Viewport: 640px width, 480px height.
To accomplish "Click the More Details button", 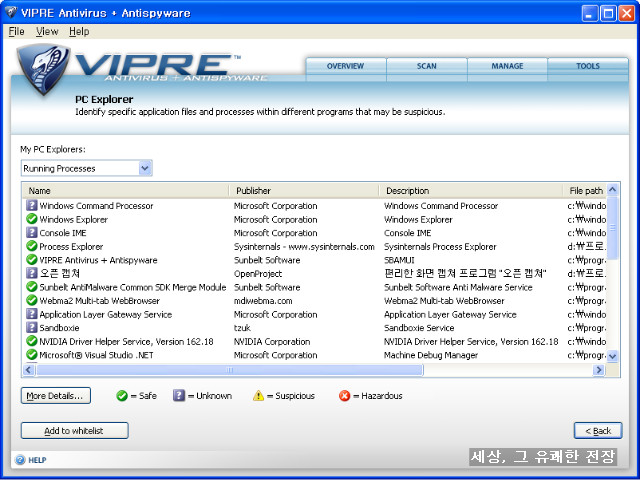I will pyautogui.click(x=56, y=396).
